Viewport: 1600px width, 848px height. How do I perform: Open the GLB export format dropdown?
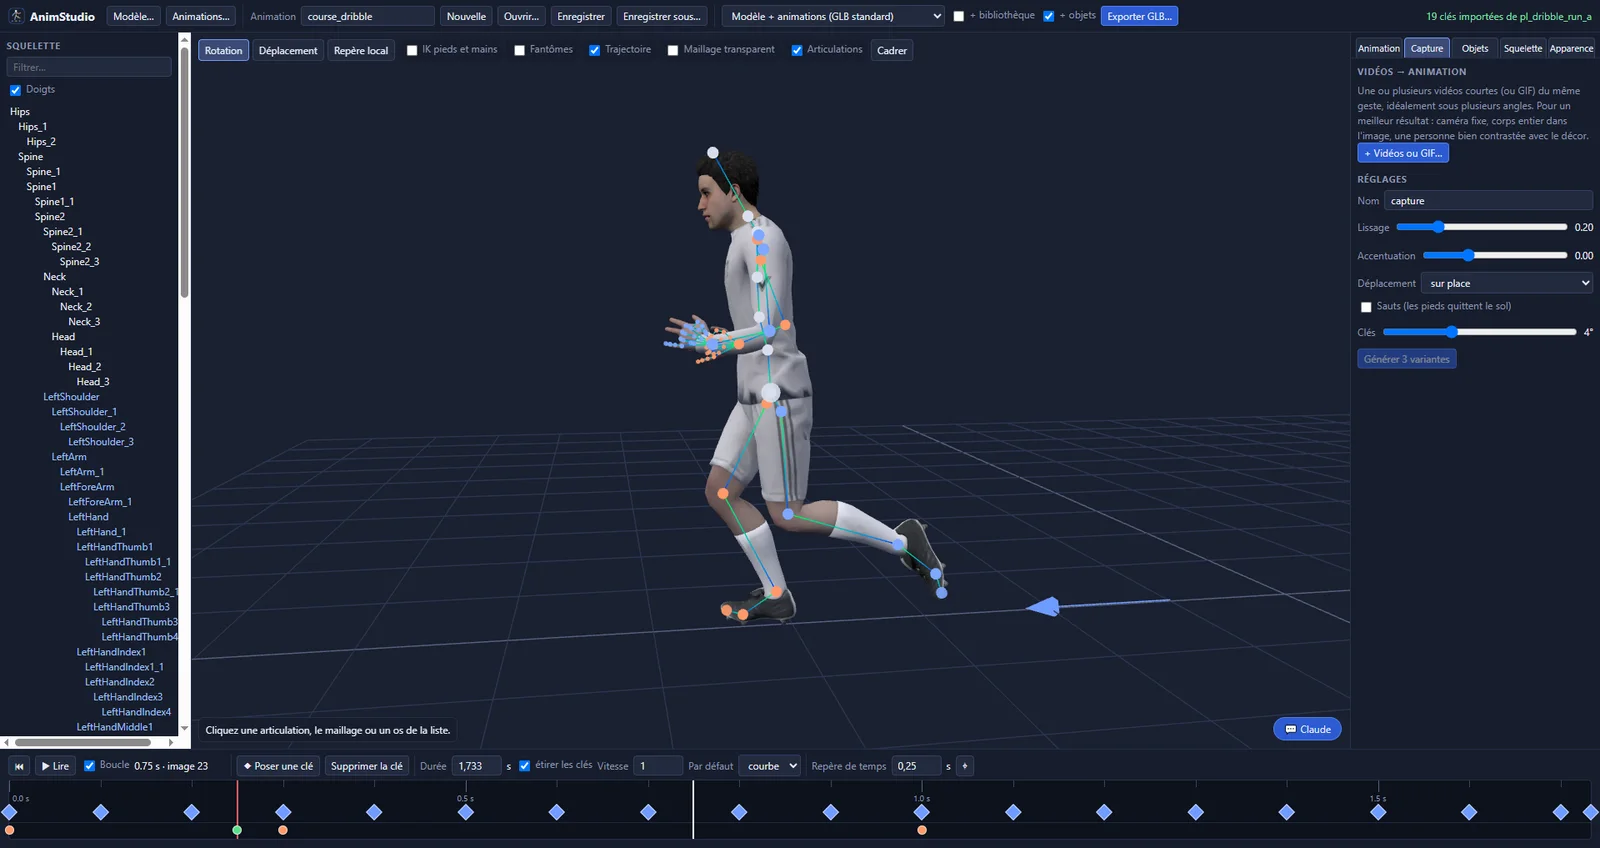click(834, 16)
